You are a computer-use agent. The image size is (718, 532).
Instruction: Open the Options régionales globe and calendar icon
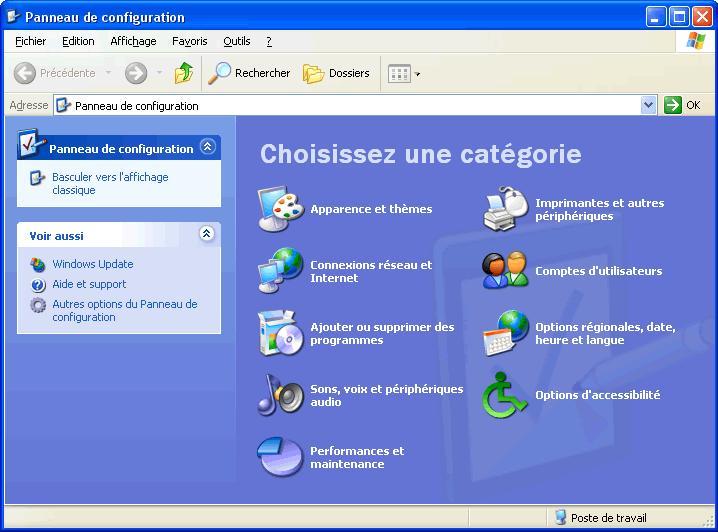click(x=506, y=333)
